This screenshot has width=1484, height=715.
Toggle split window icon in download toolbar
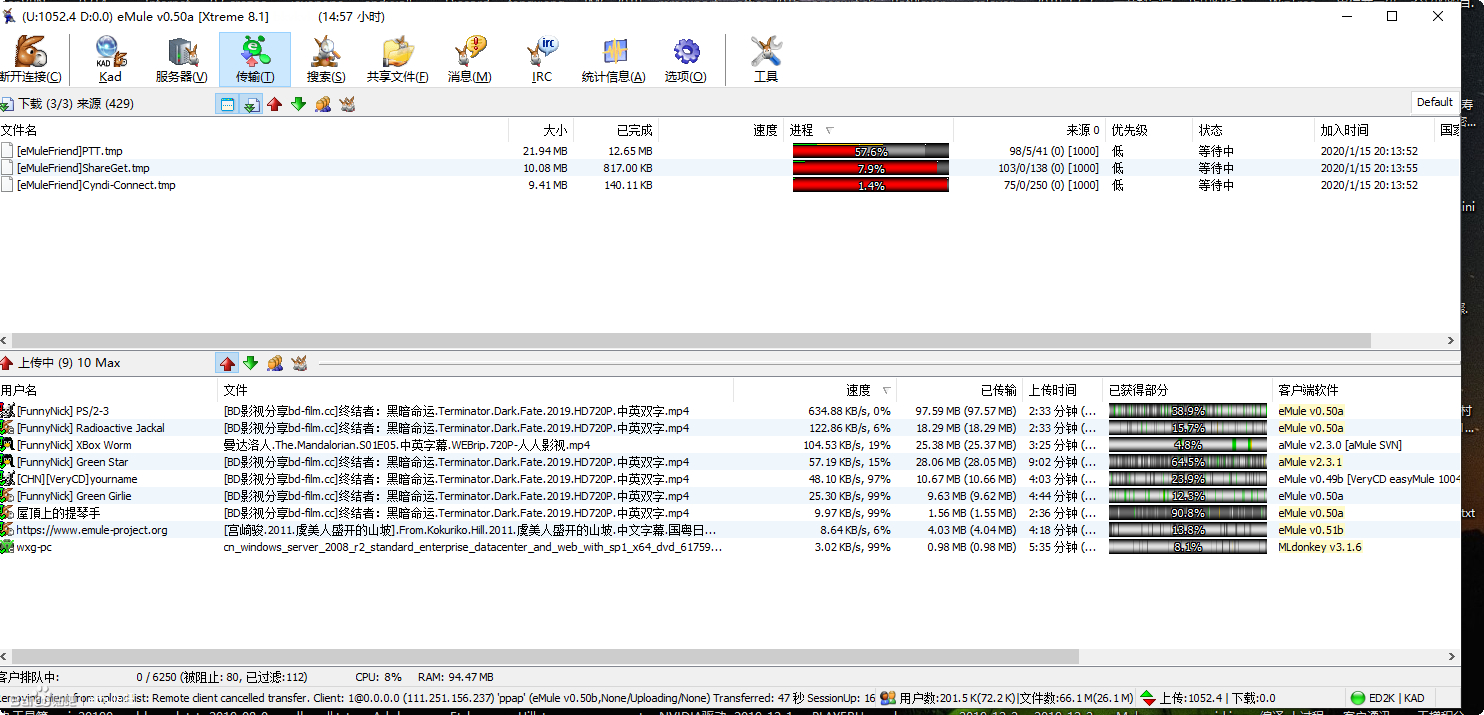227,104
